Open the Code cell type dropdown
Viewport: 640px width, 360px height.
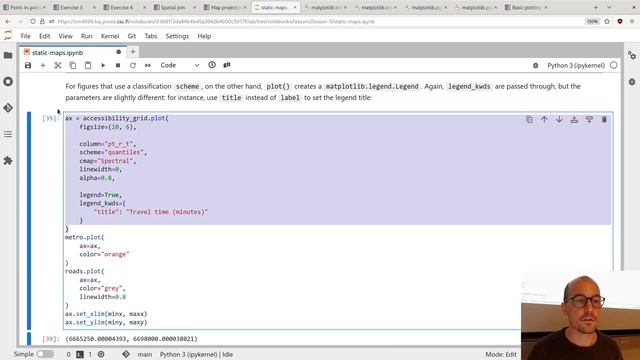[x=180, y=65]
